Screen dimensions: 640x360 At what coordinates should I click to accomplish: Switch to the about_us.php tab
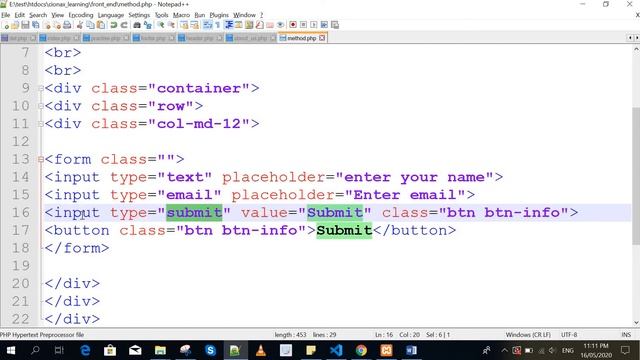(x=251, y=38)
